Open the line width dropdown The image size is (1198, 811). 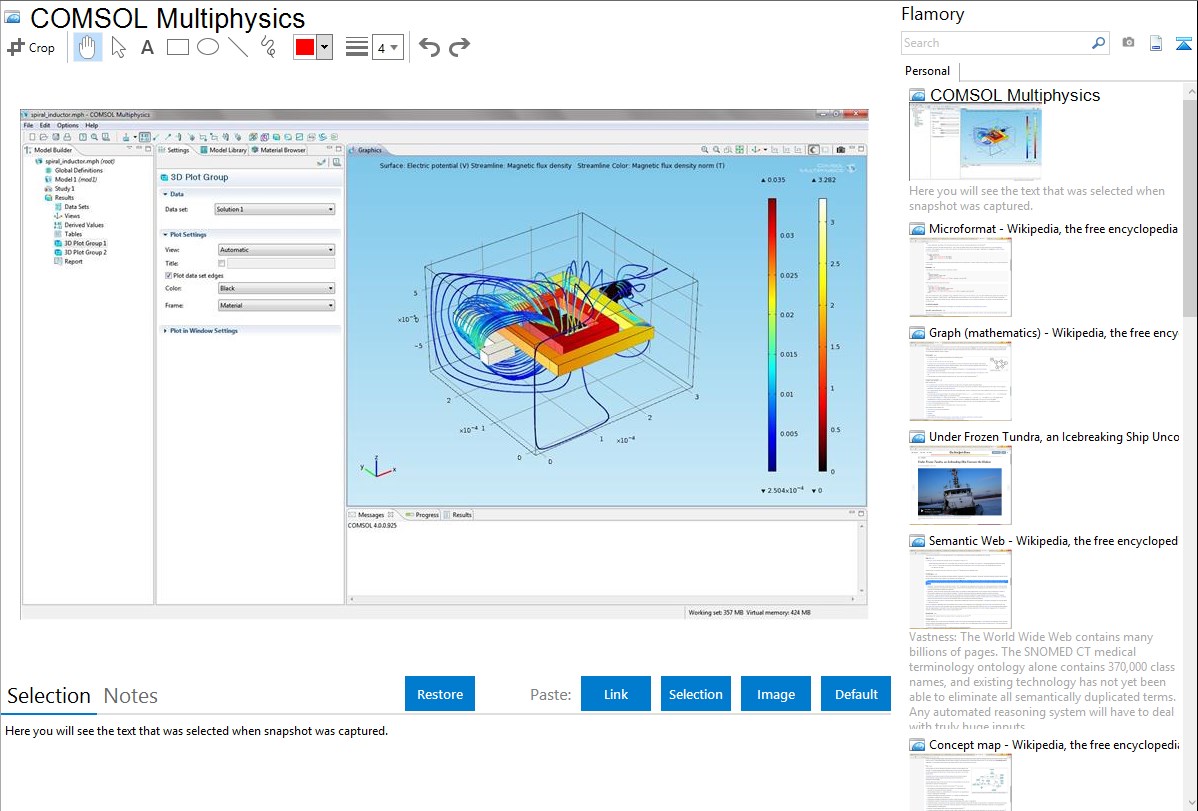(x=387, y=47)
